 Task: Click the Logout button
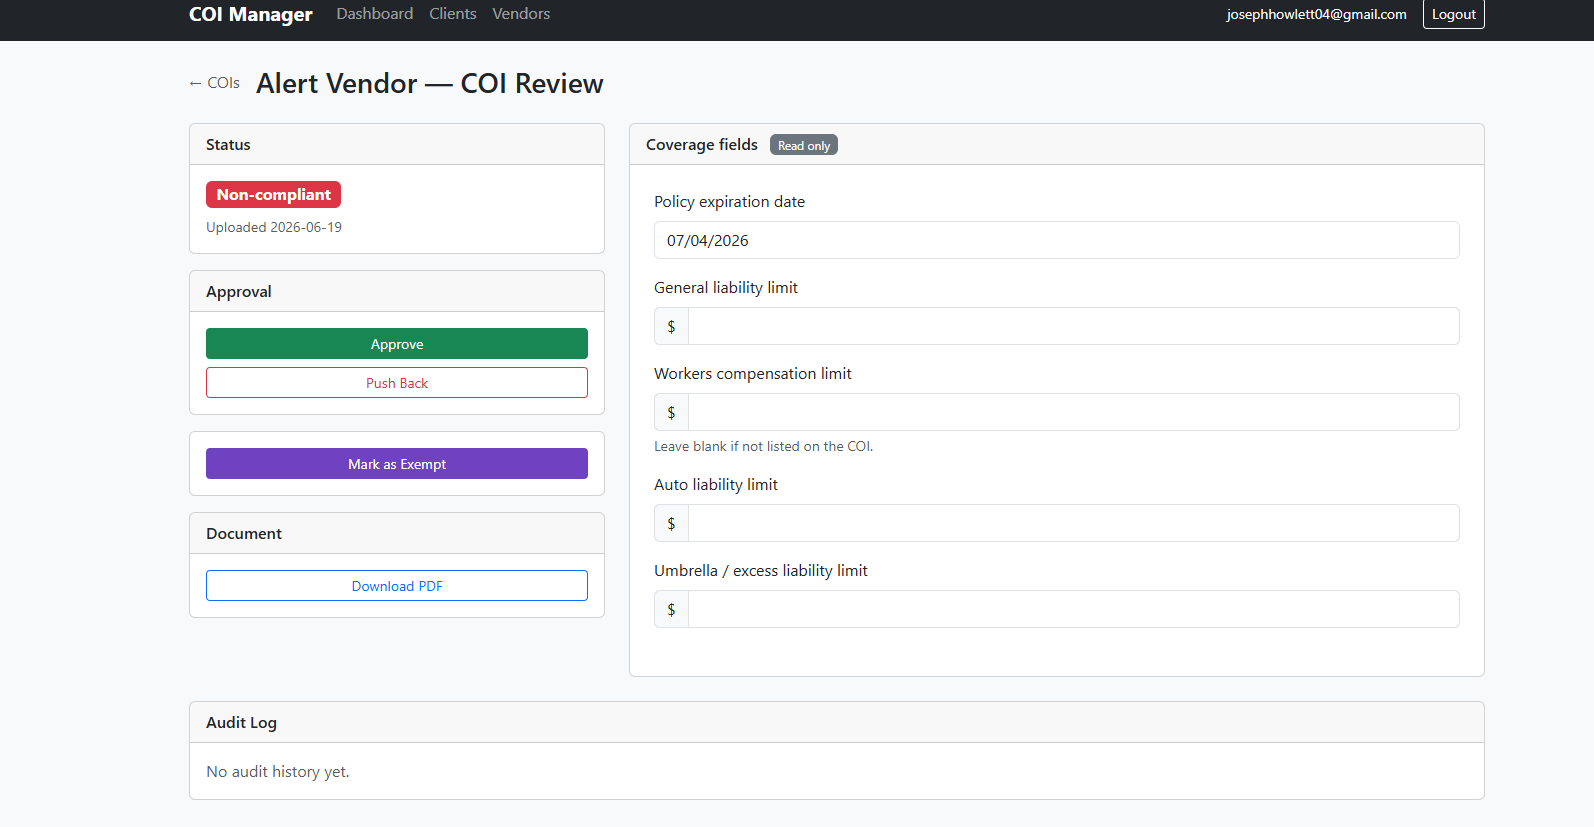tap(1453, 14)
